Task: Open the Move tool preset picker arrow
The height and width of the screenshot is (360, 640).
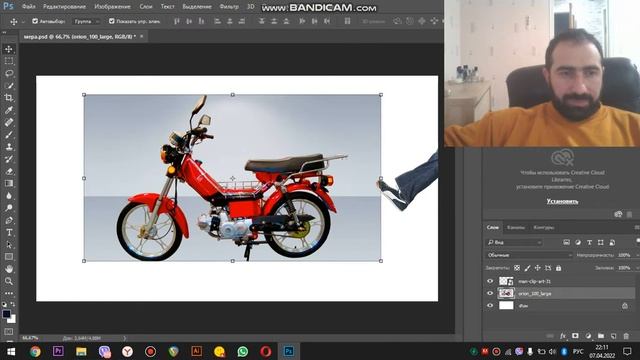Action: tap(23, 22)
